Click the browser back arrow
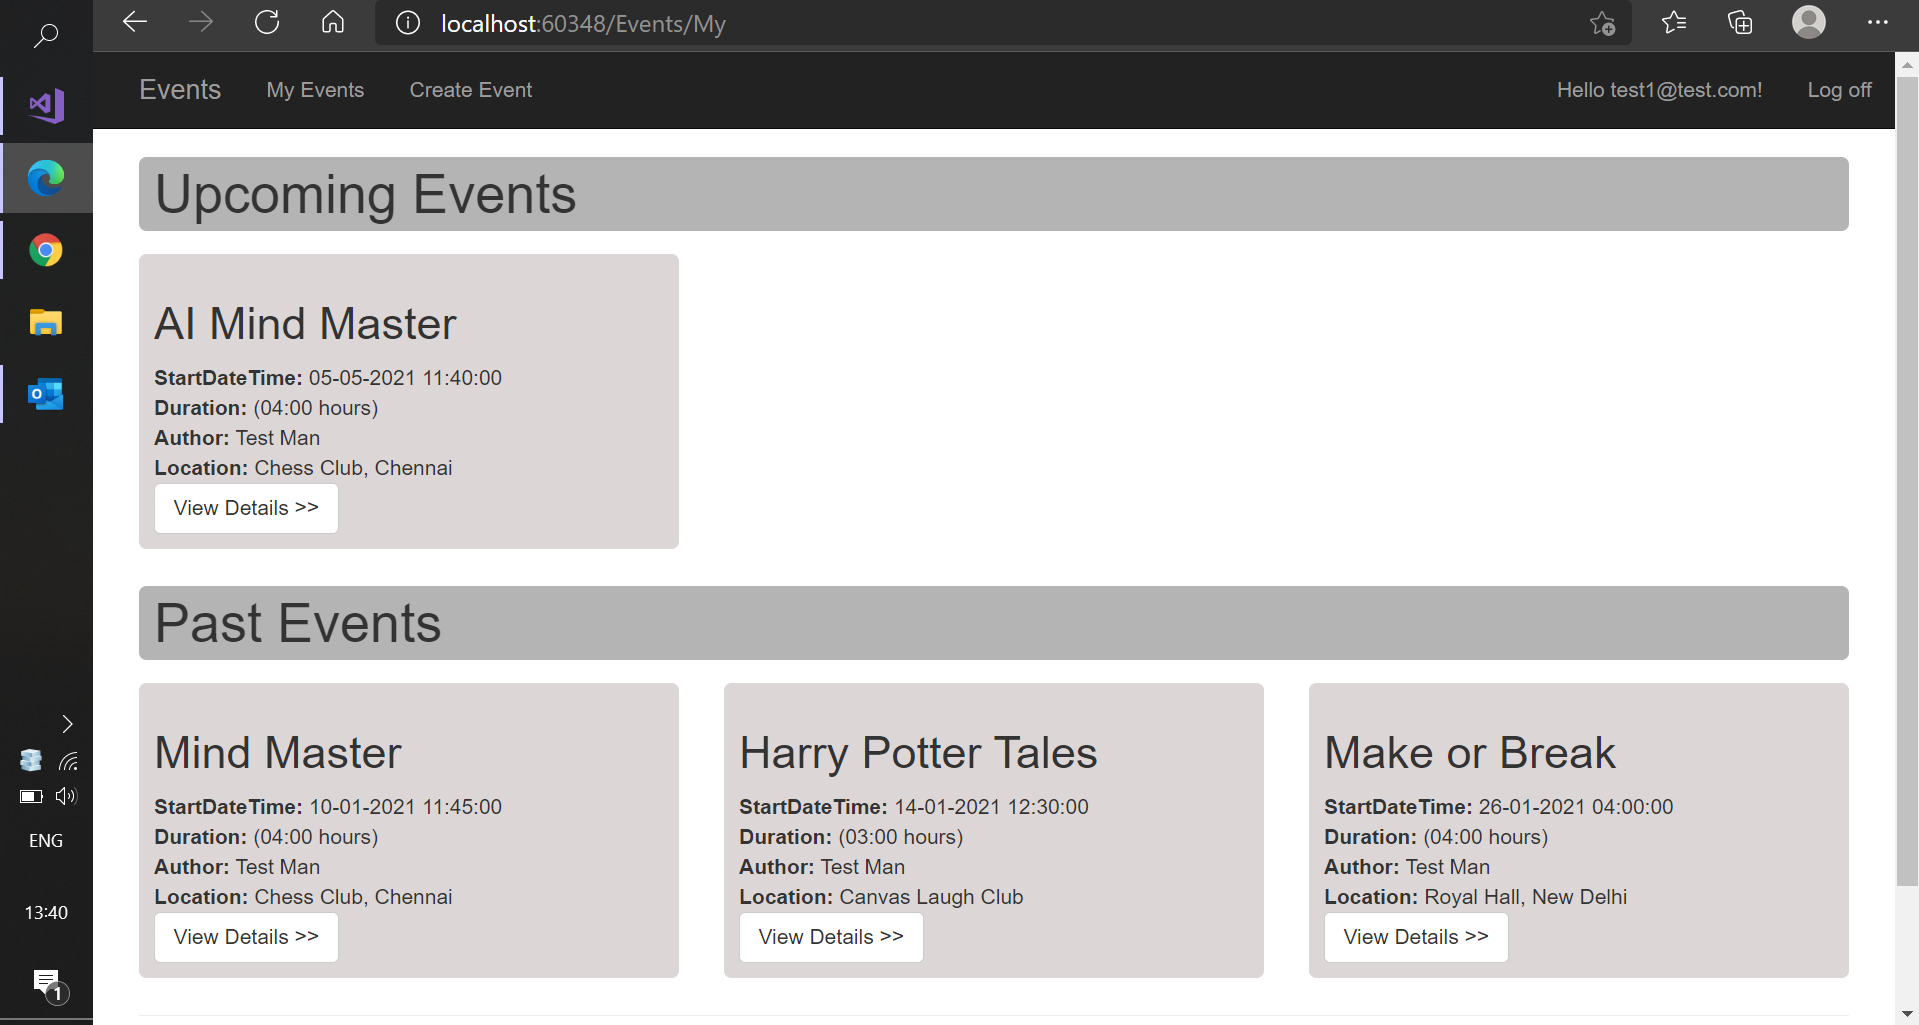The height and width of the screenshot is (1025, 1919). click(x=135, y=23)
